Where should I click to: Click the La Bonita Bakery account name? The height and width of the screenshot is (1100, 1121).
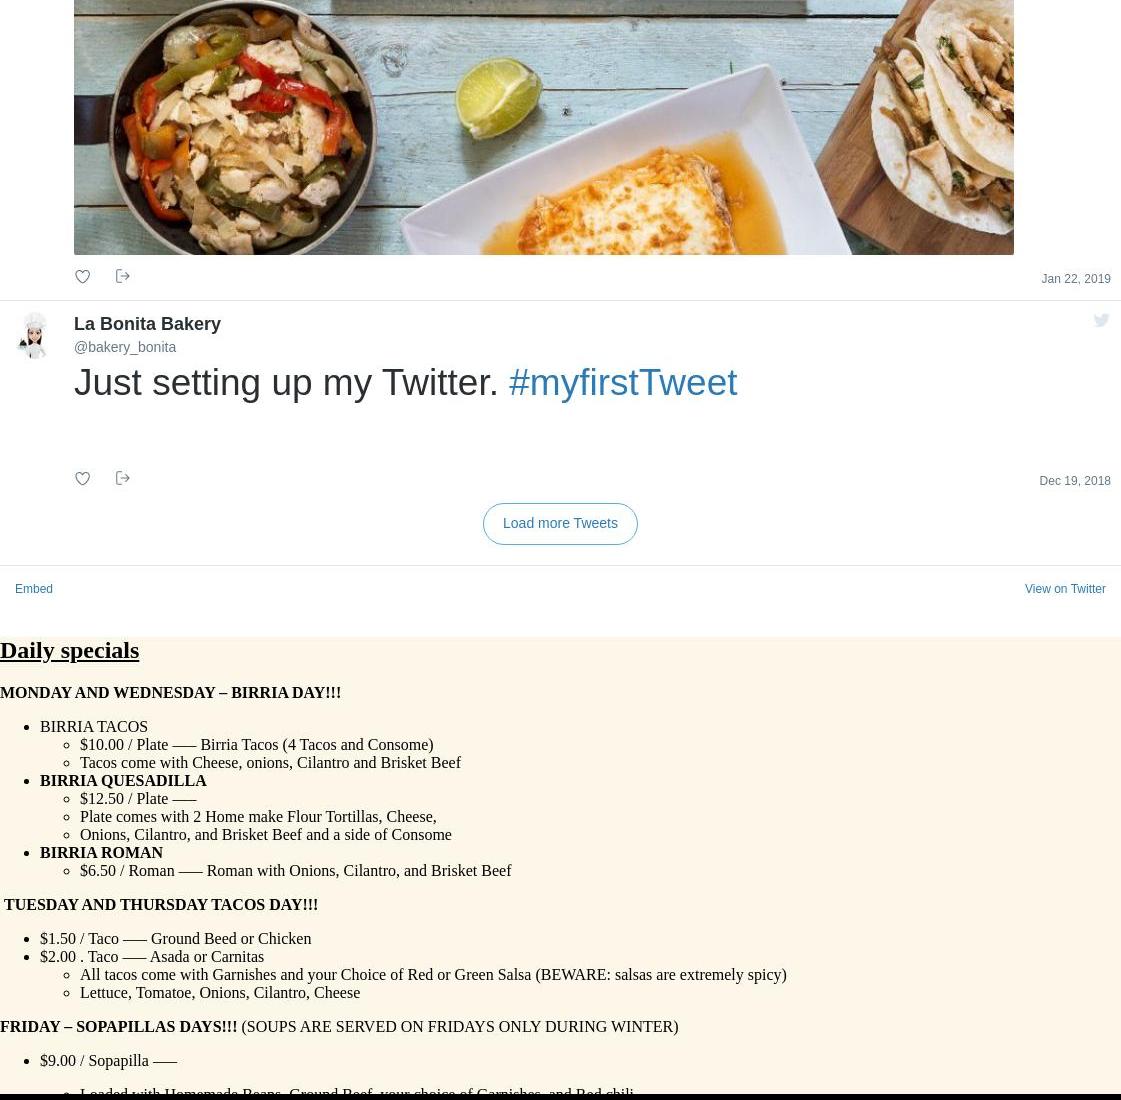tap(147, 324)
